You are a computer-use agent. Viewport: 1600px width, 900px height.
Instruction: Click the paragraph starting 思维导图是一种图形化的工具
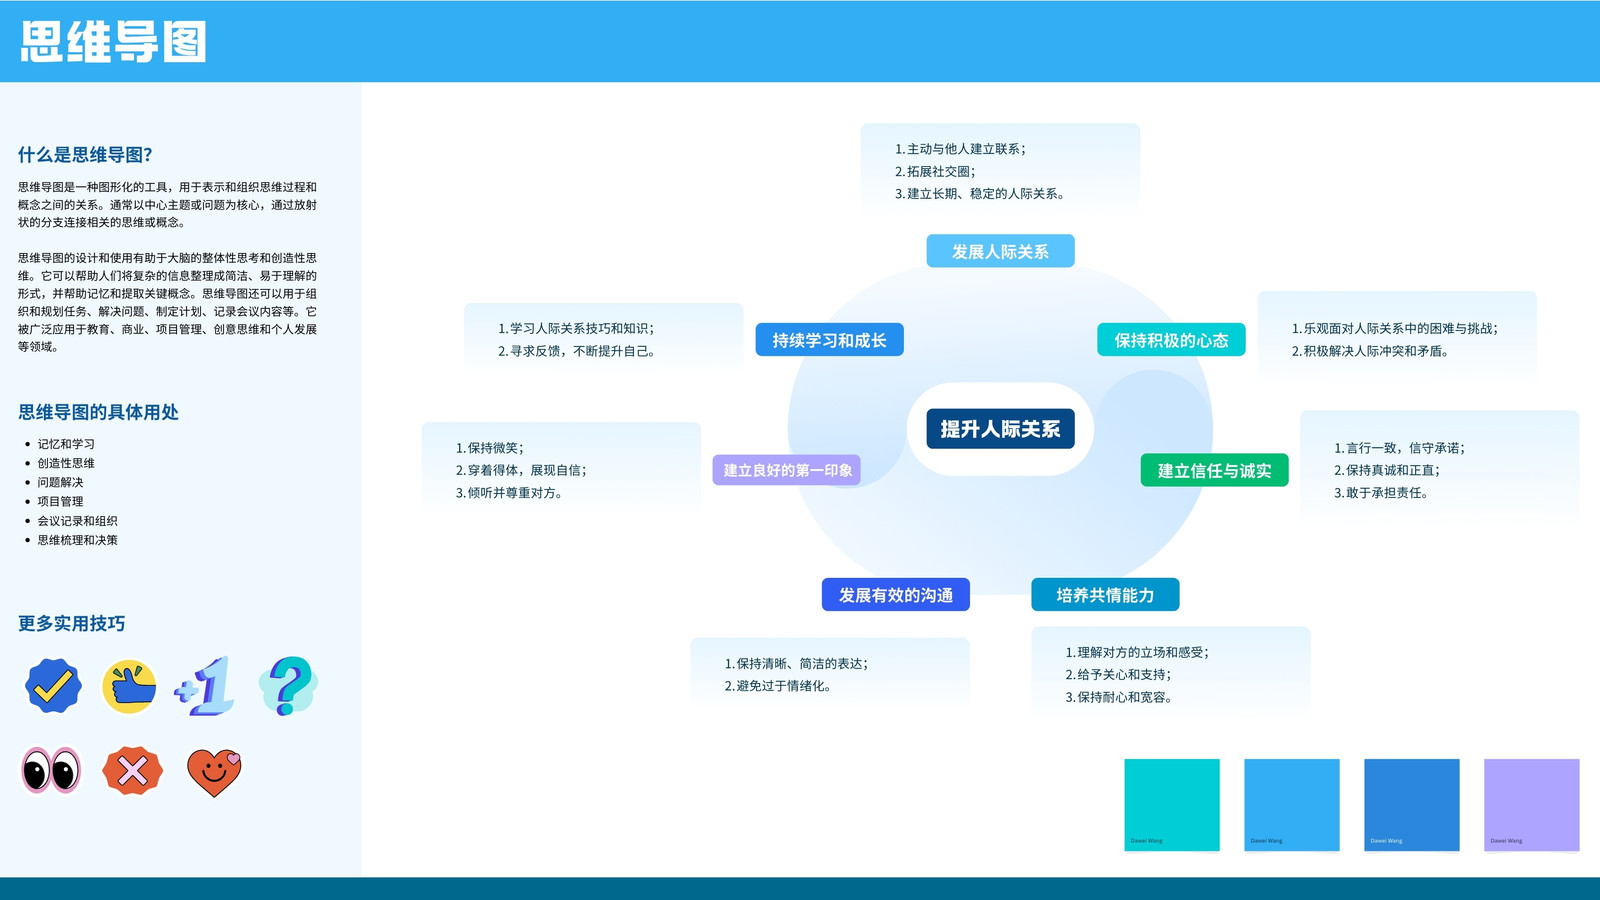click(x=168, y=205)
